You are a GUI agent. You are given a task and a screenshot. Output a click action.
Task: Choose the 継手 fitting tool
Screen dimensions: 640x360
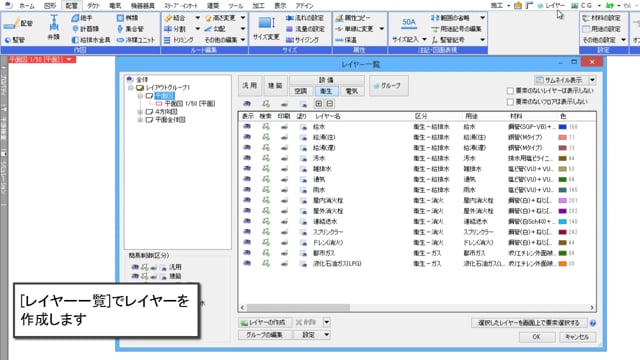tap(82, 18)
